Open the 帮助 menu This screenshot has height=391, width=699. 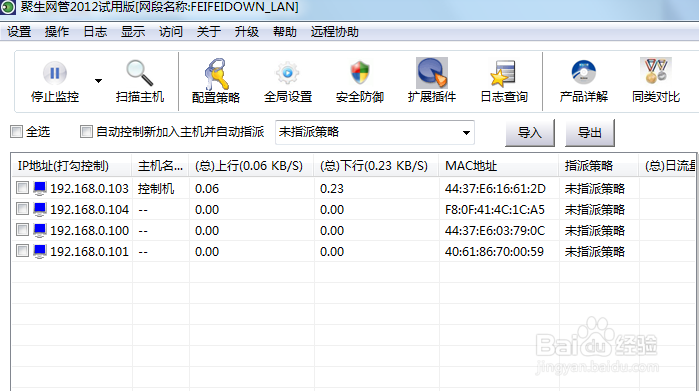pyautogui.click(x=284, y=32)
